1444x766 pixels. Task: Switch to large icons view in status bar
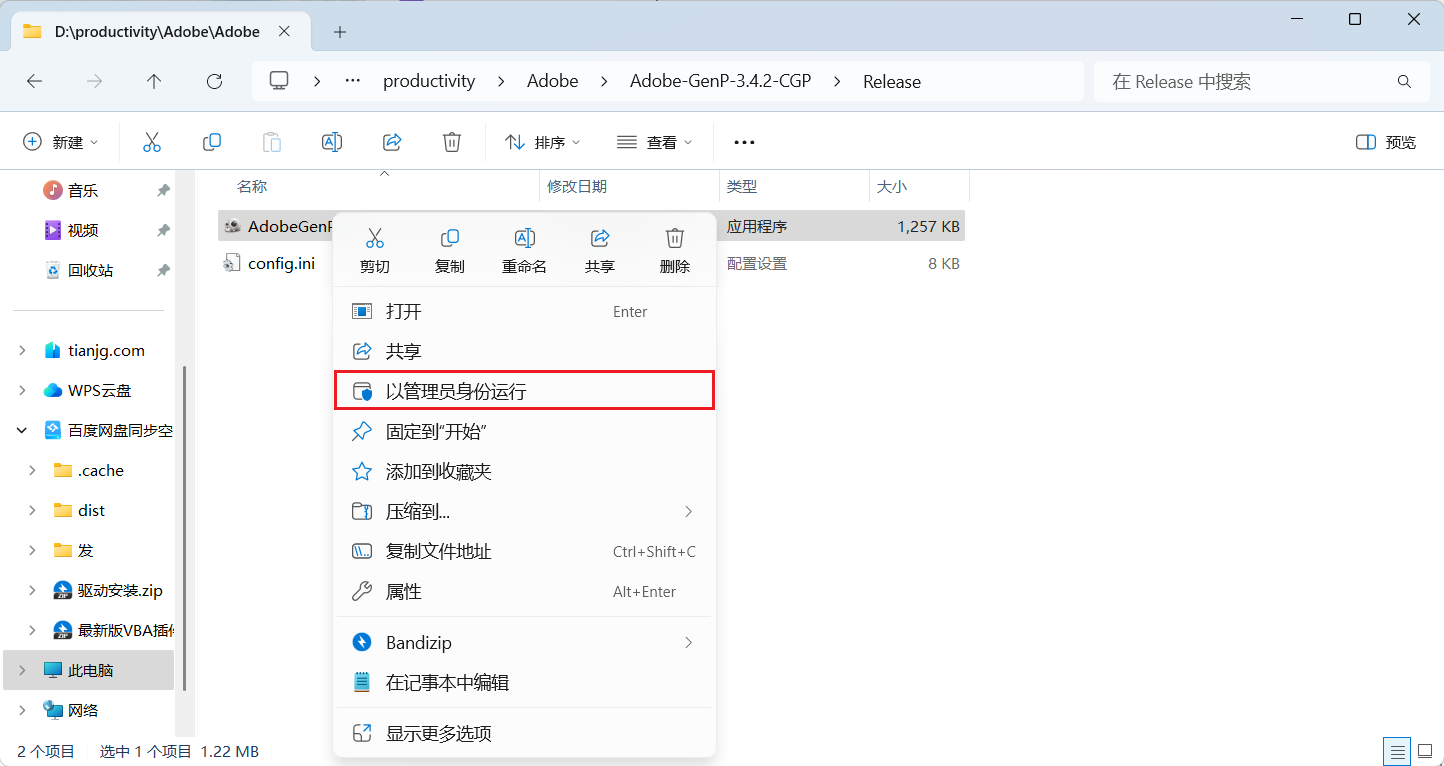(x=1425, y=751)
